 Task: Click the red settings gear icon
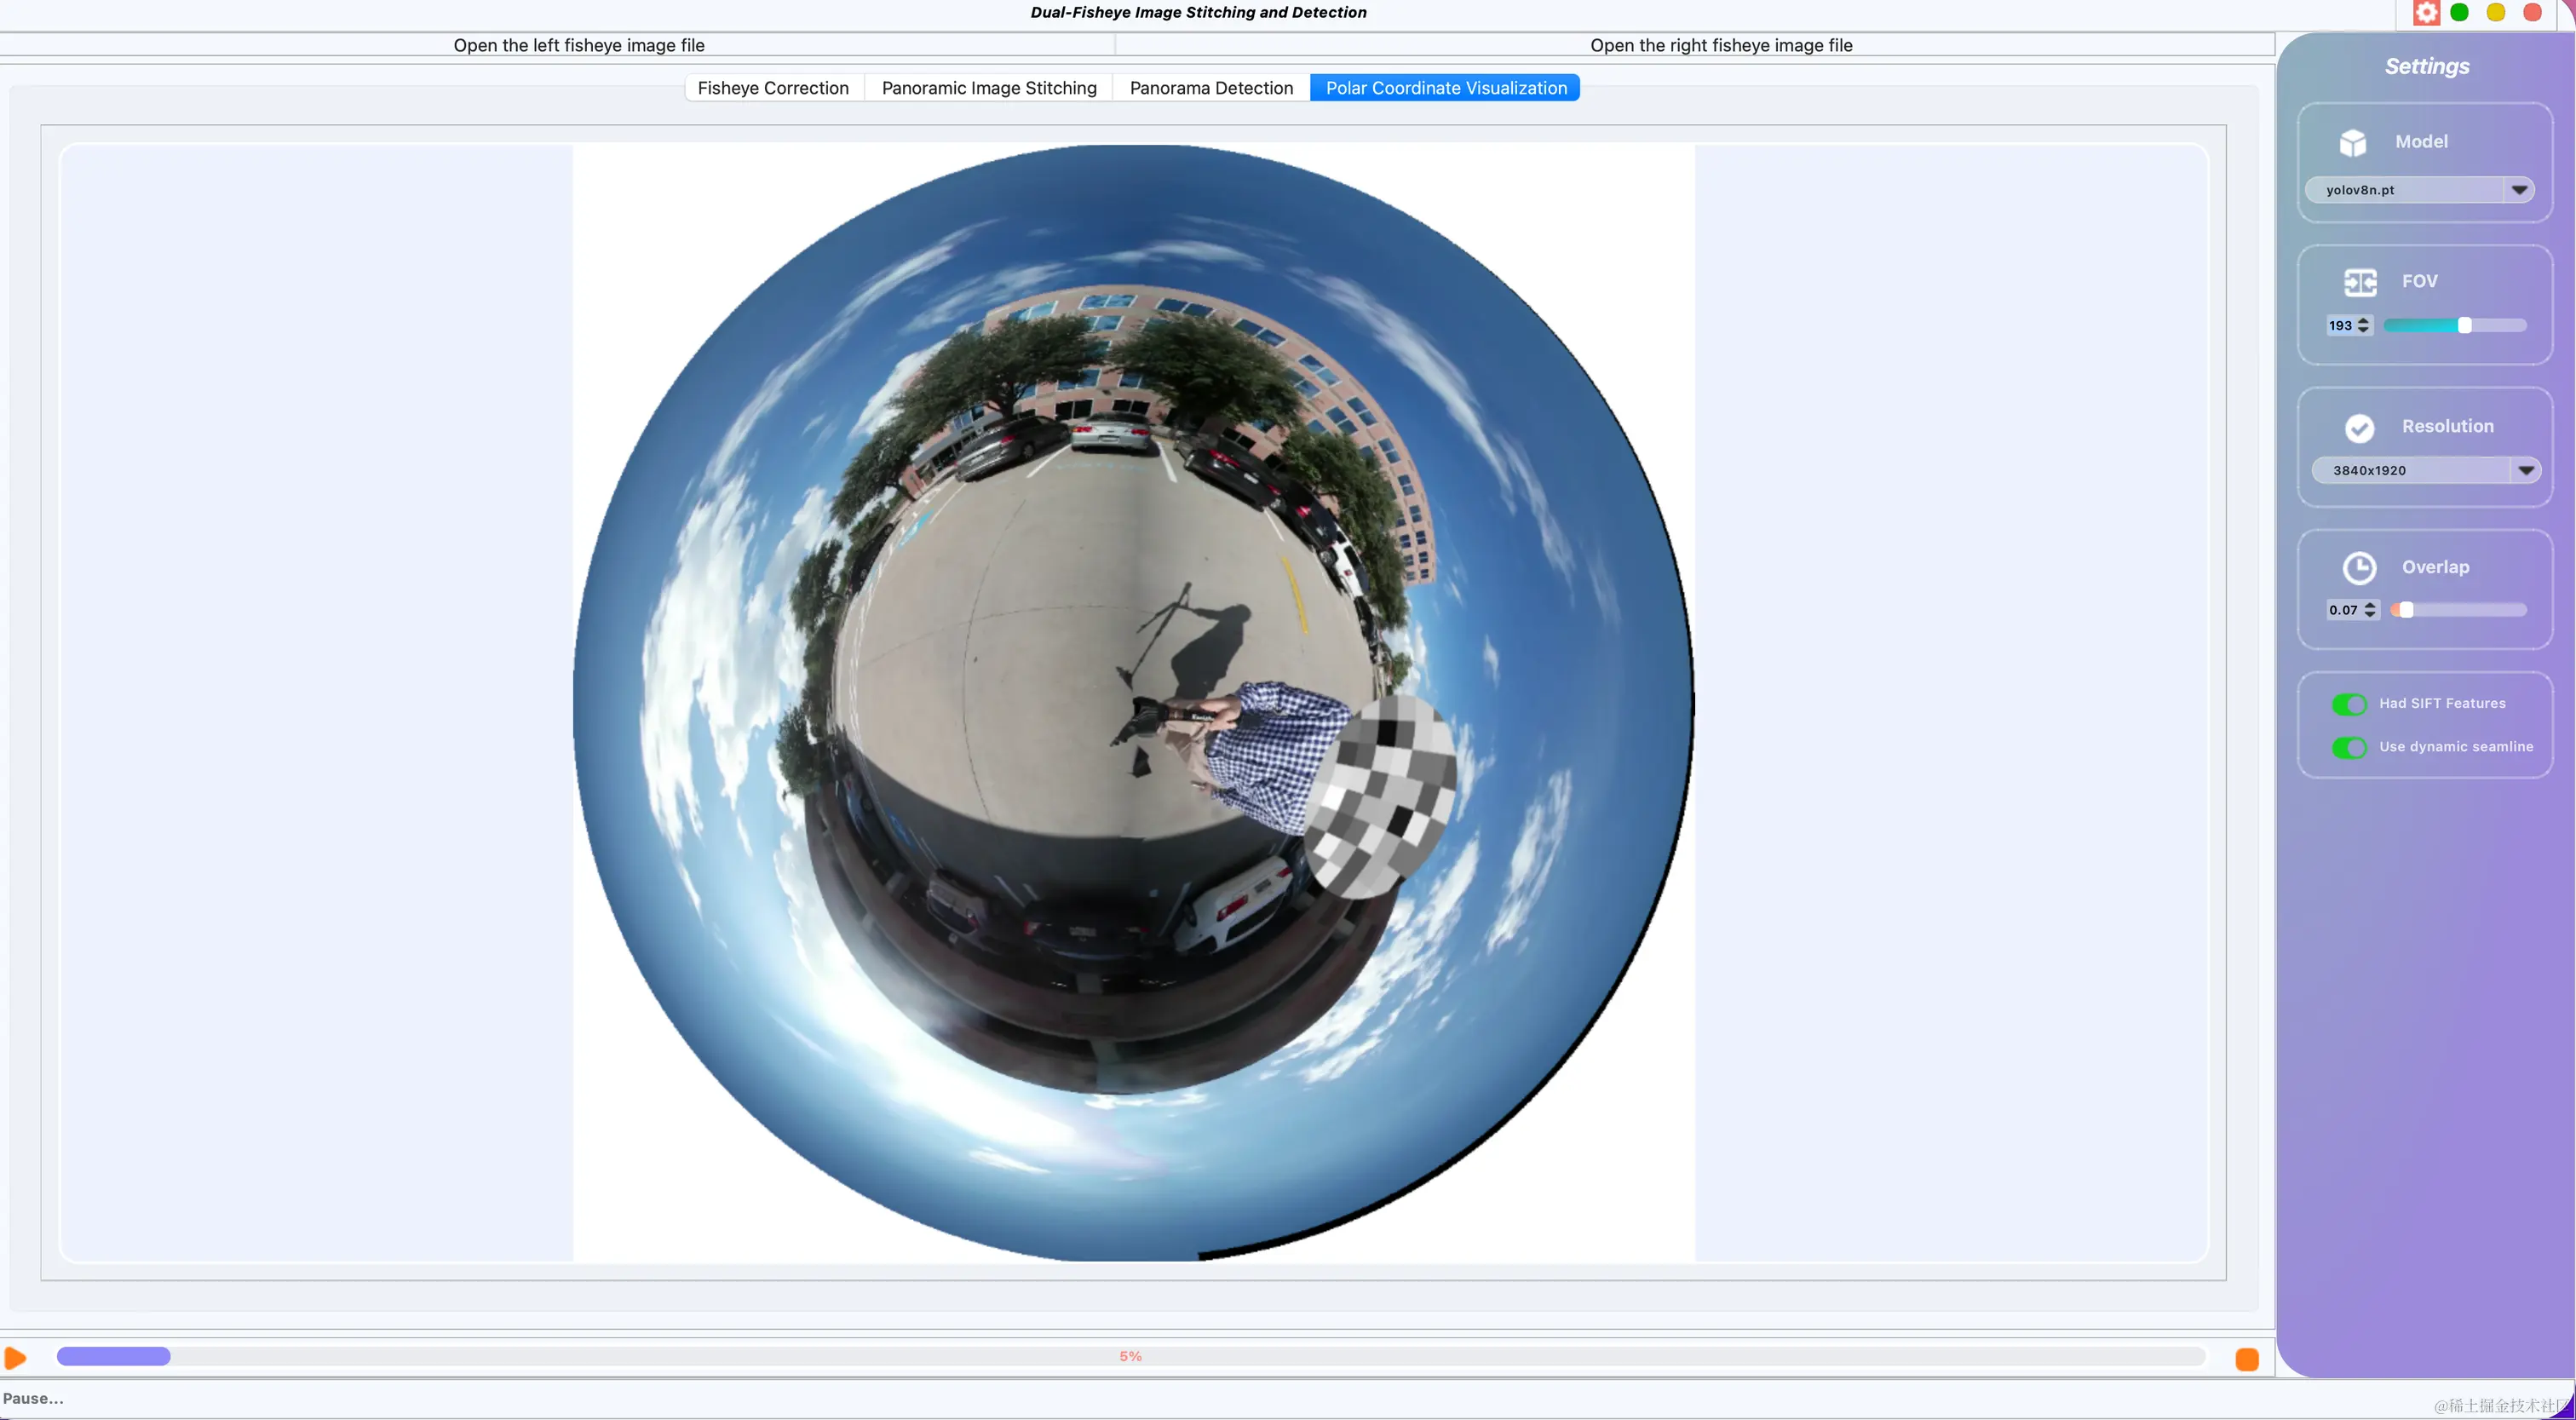(x=2426, y=13)
